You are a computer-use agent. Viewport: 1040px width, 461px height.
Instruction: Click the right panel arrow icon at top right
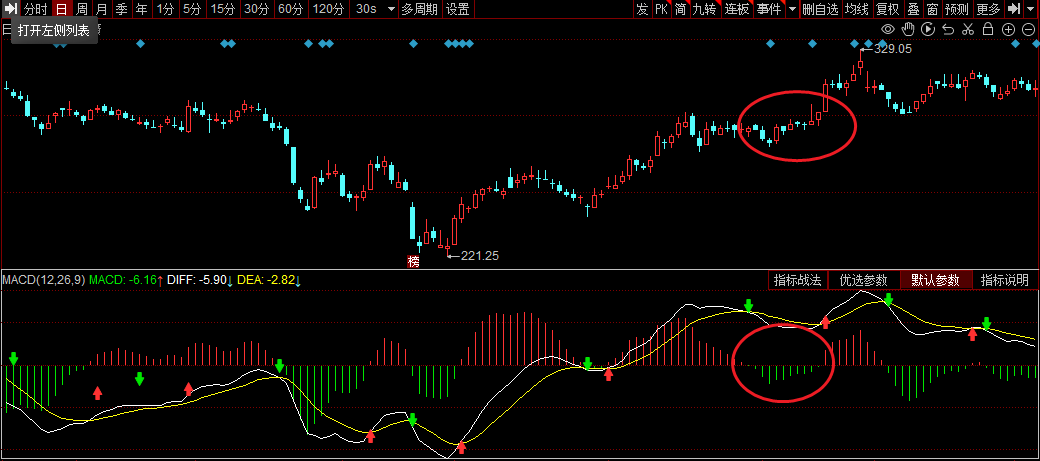tap(1013, 9)
